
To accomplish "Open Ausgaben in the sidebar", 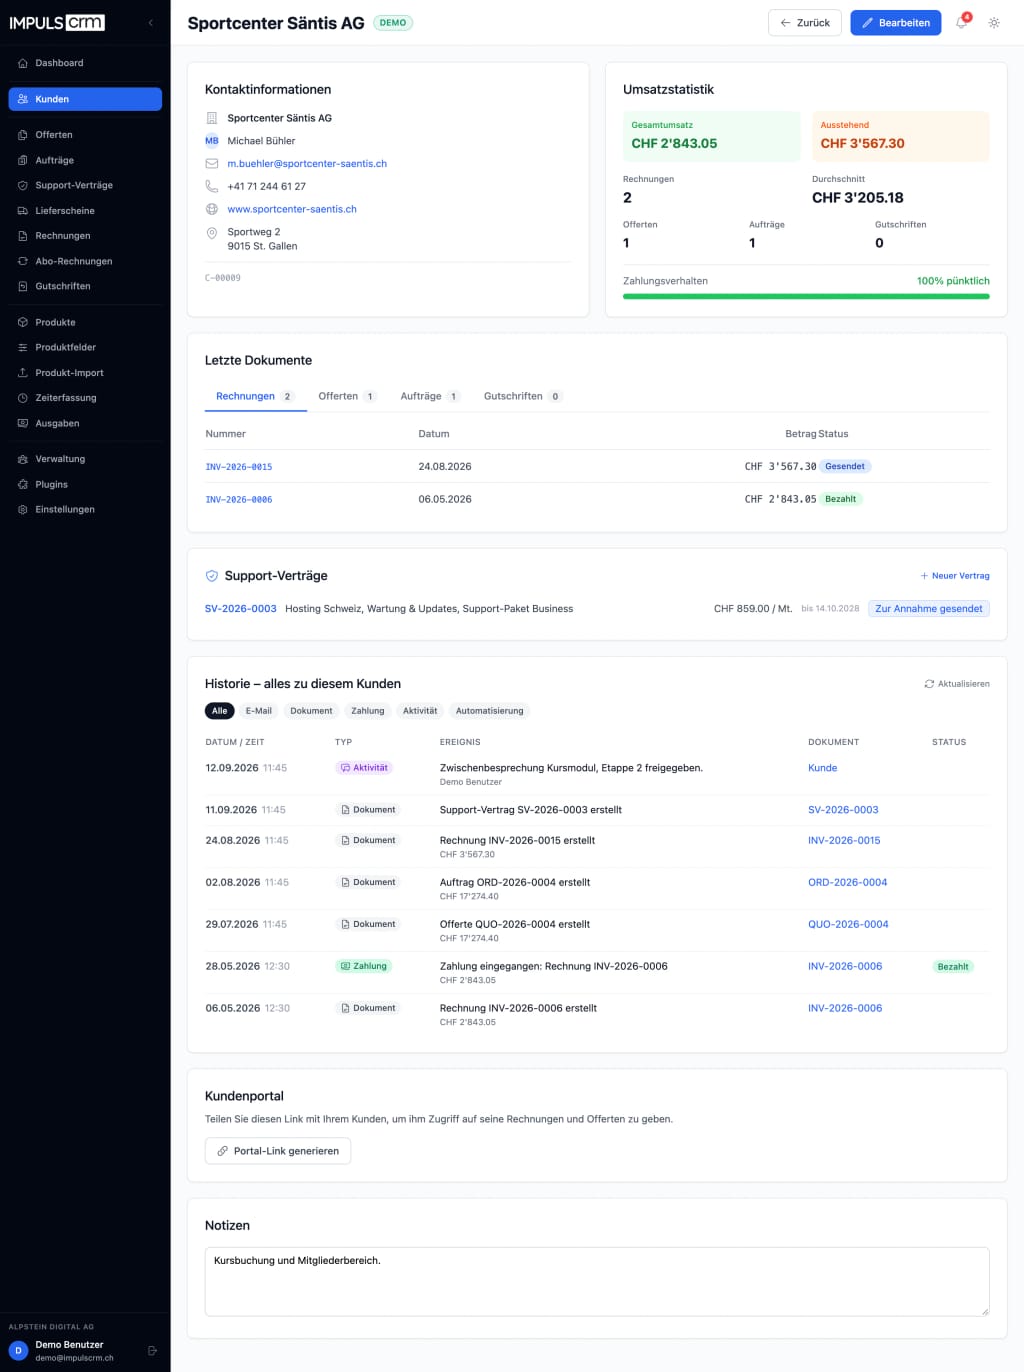I will [x=85, y=423].
